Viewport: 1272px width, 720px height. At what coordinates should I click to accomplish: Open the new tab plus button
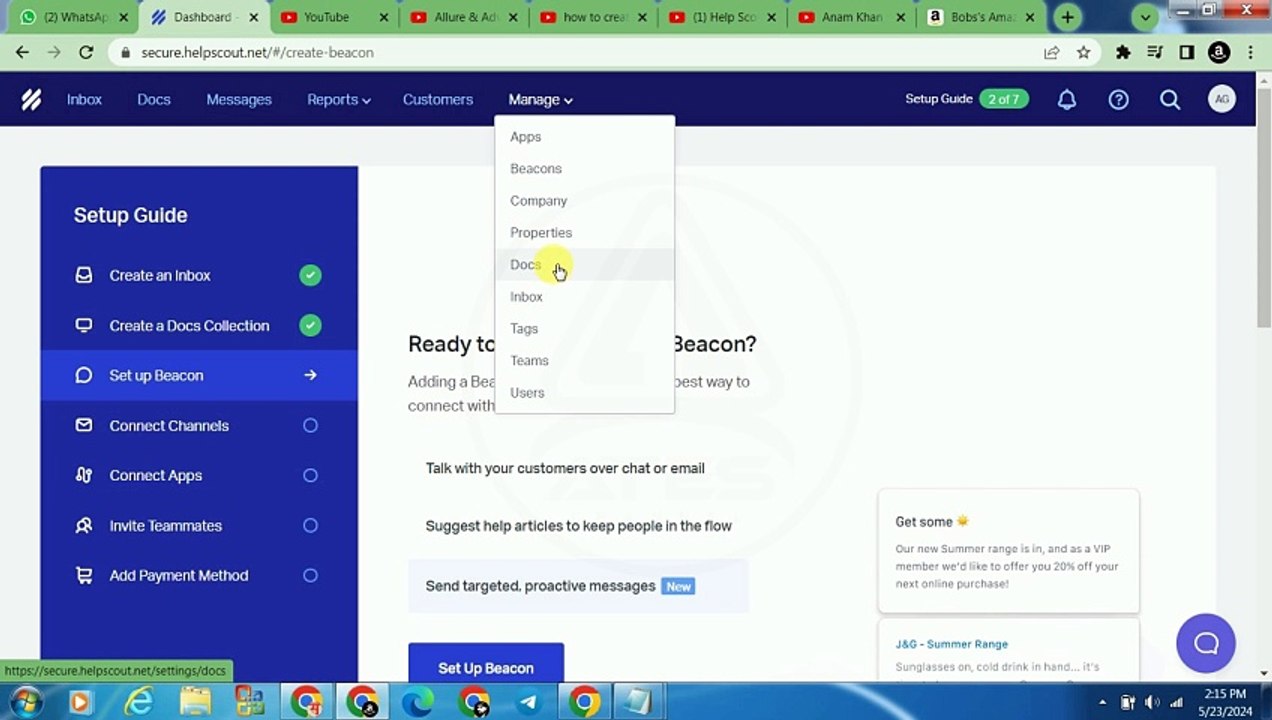pyautogui.click(x=1067, y=17)
